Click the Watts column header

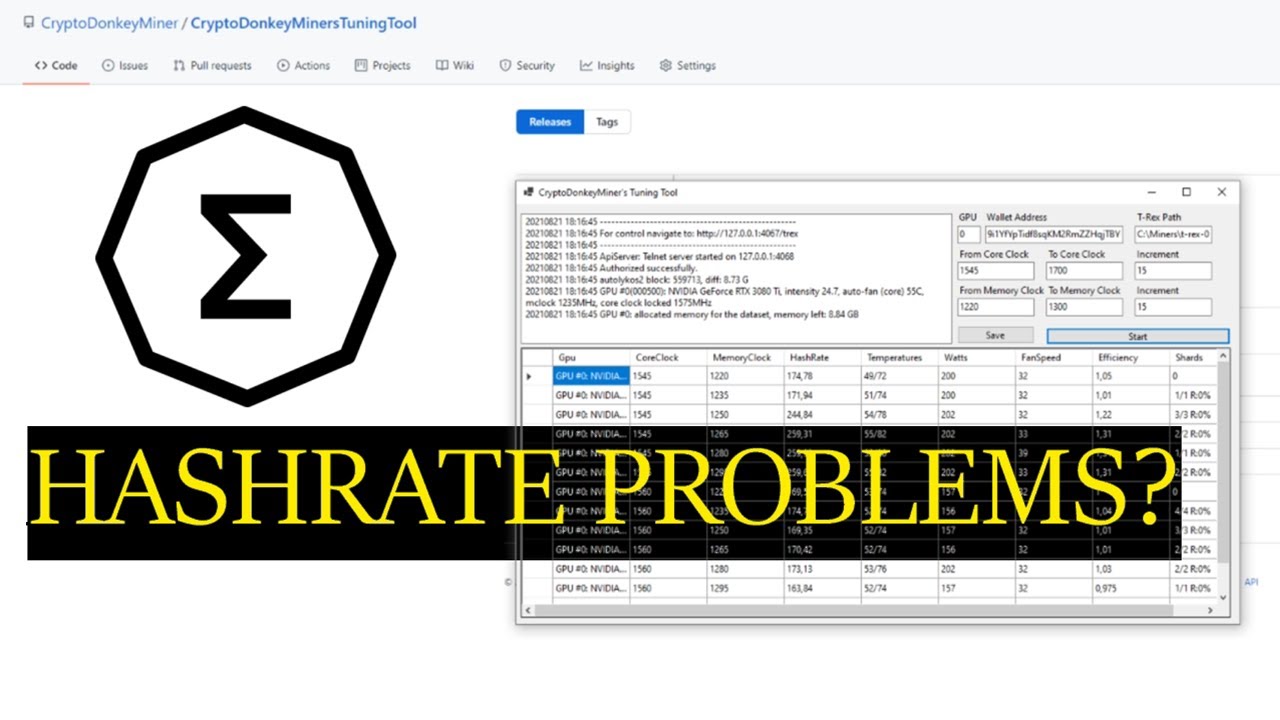click(x=976, y=357)
